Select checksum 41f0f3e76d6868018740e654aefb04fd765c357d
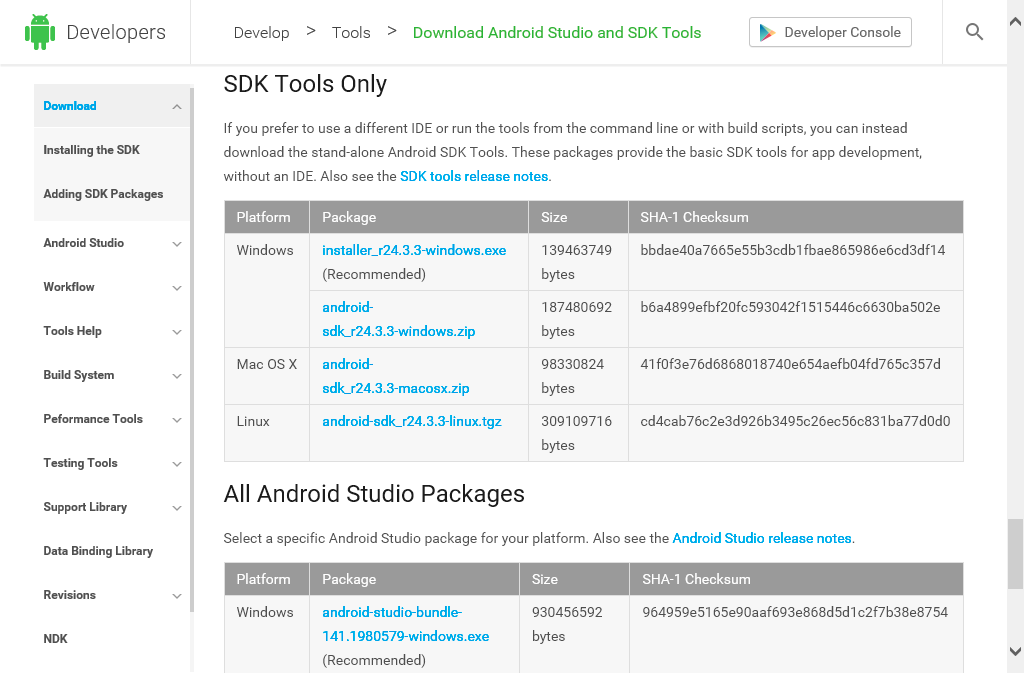 coord(791,364)
